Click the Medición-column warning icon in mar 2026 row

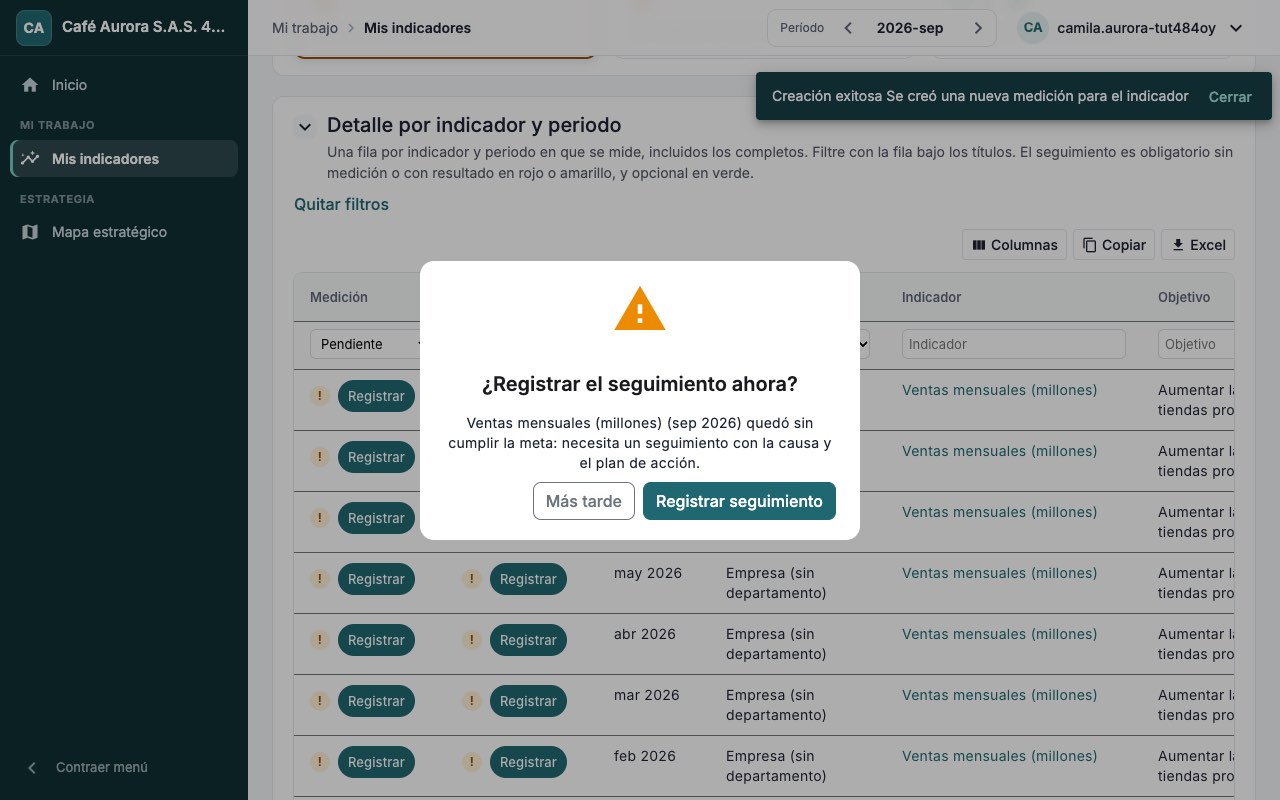coord(319,701)
